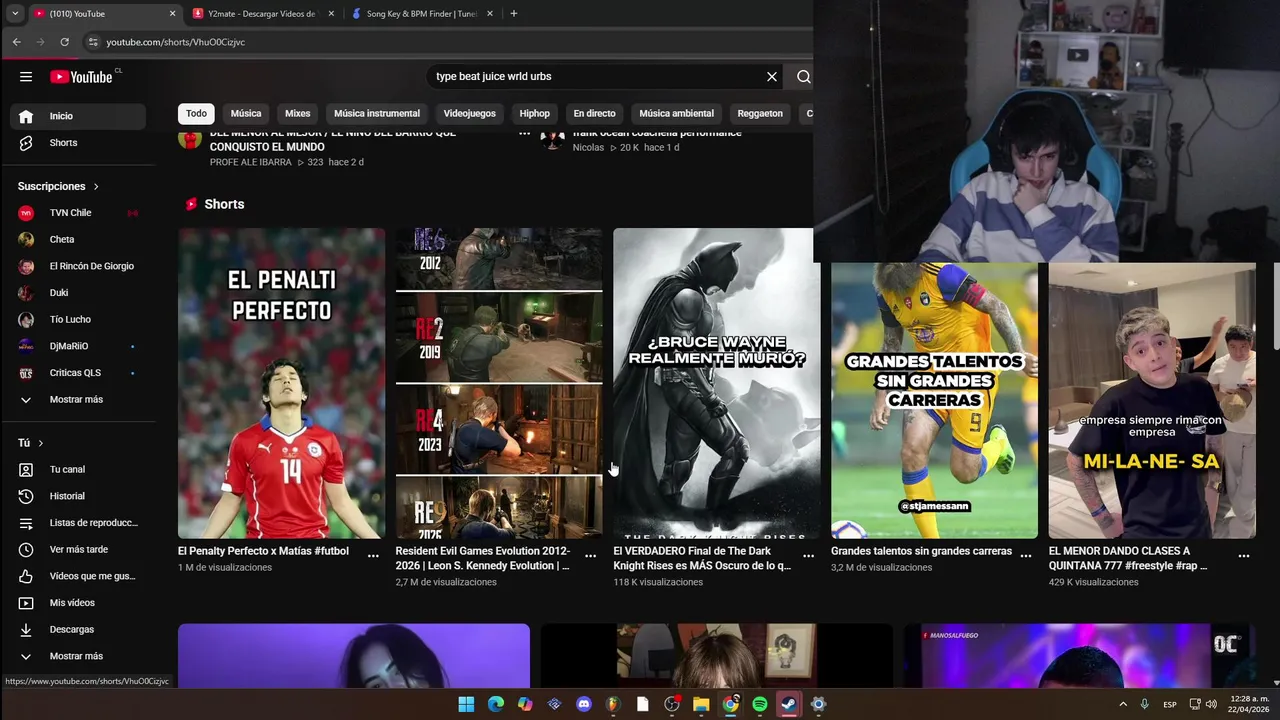This screenshot has width=1280, height=720.
Task: Play the Resident Evil Games Evolution short
Action: (499, 383)
